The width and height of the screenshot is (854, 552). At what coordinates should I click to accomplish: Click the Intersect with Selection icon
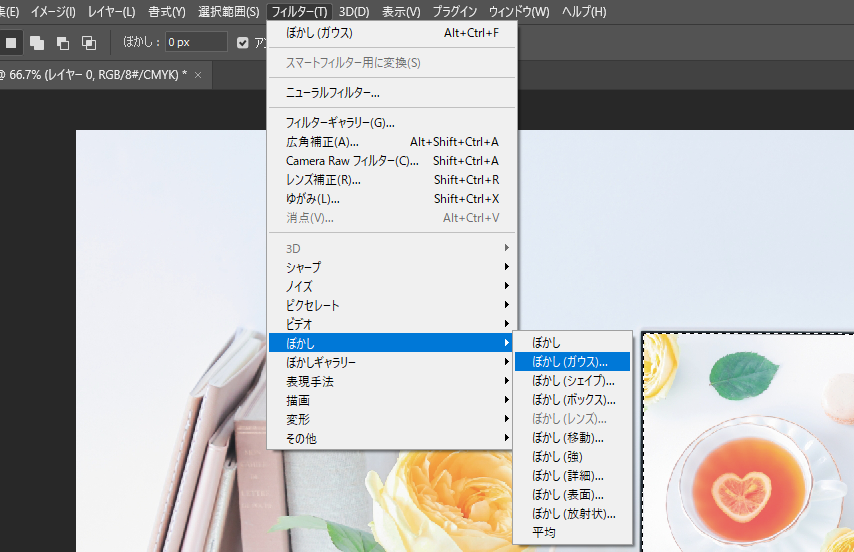click(89, 42)
